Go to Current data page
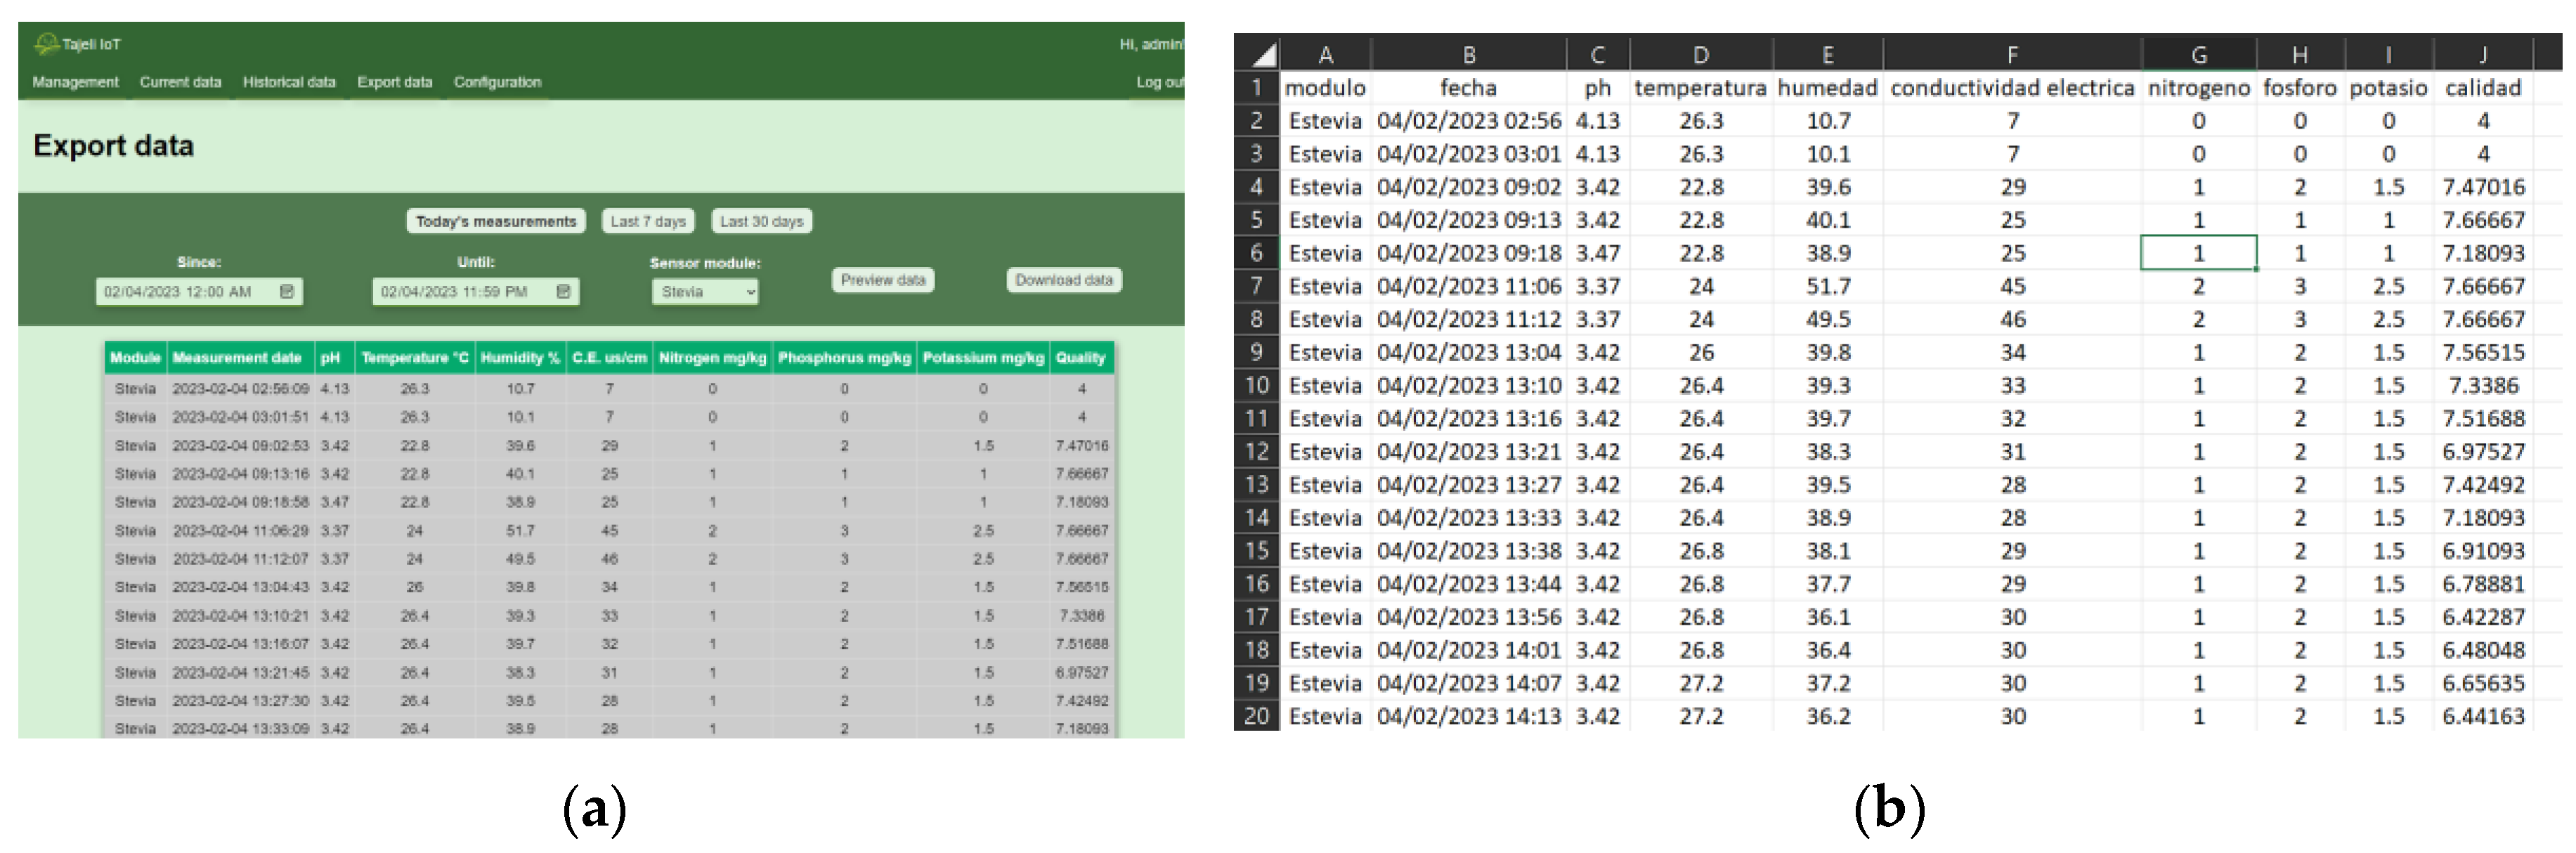This screenshot has width=2576, height=853. coord(180,82)
